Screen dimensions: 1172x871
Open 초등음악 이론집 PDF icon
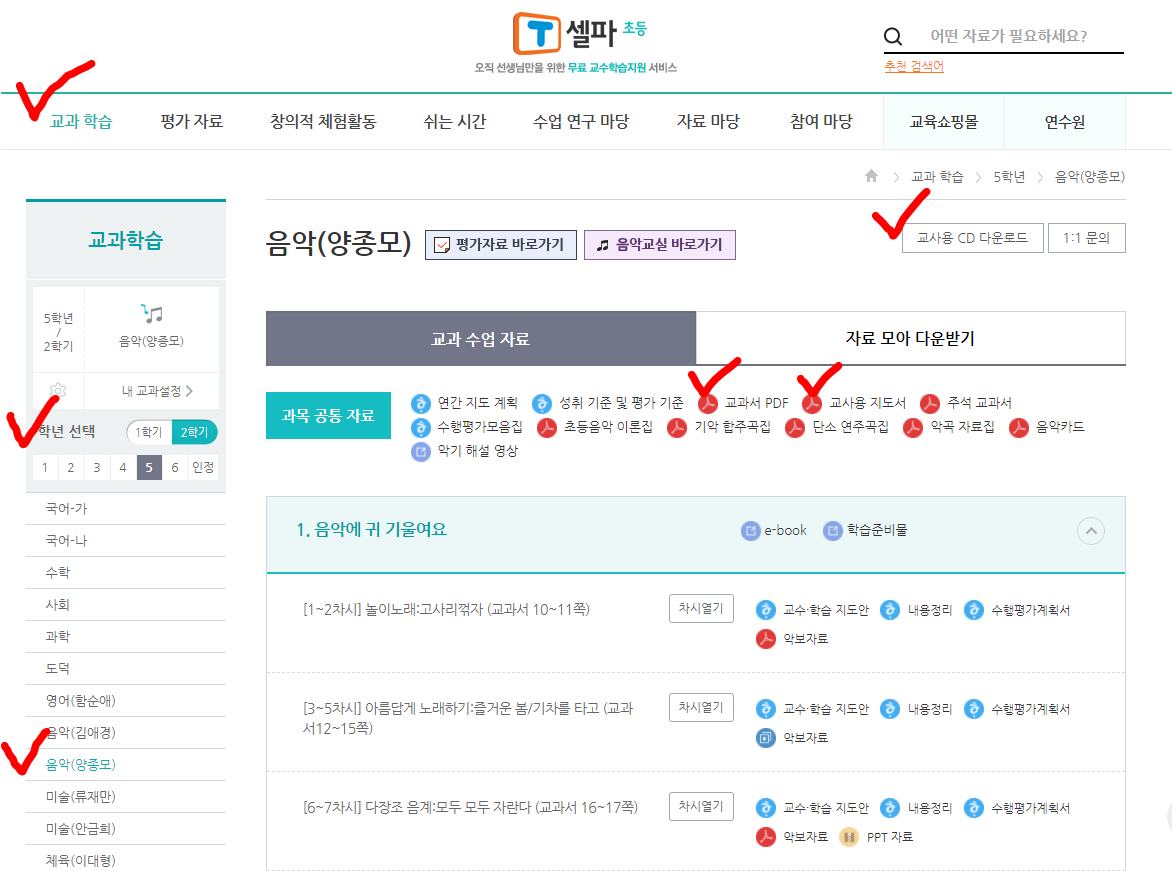547,428
